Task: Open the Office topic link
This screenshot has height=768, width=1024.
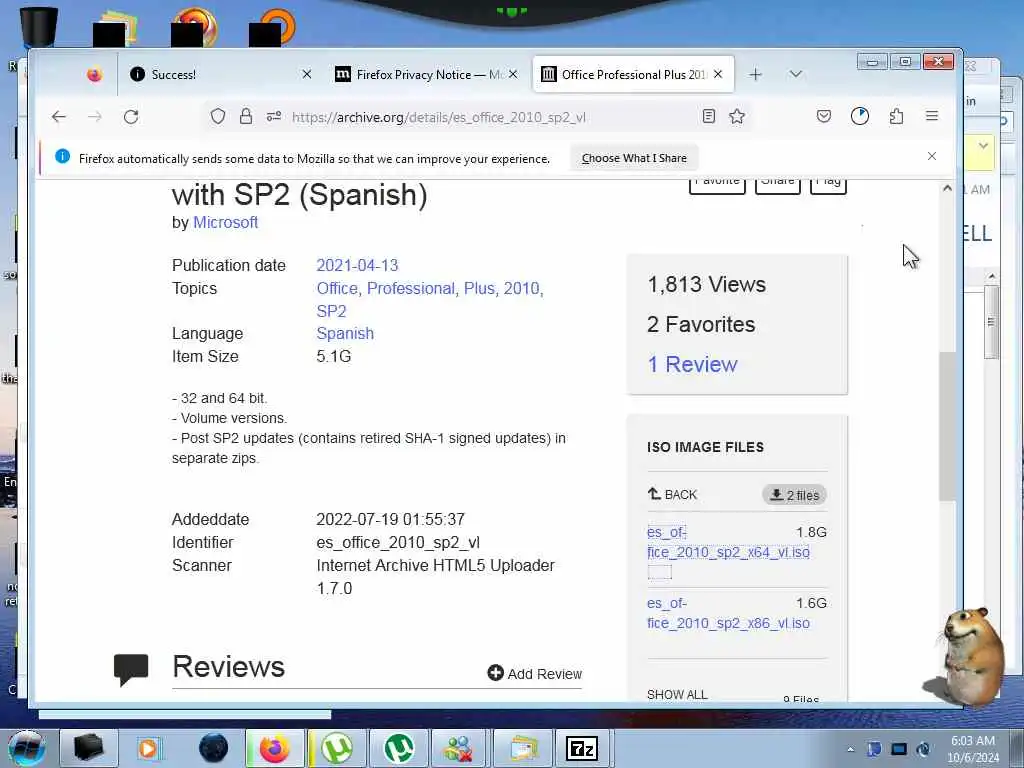Action: (x=337, y=288)
